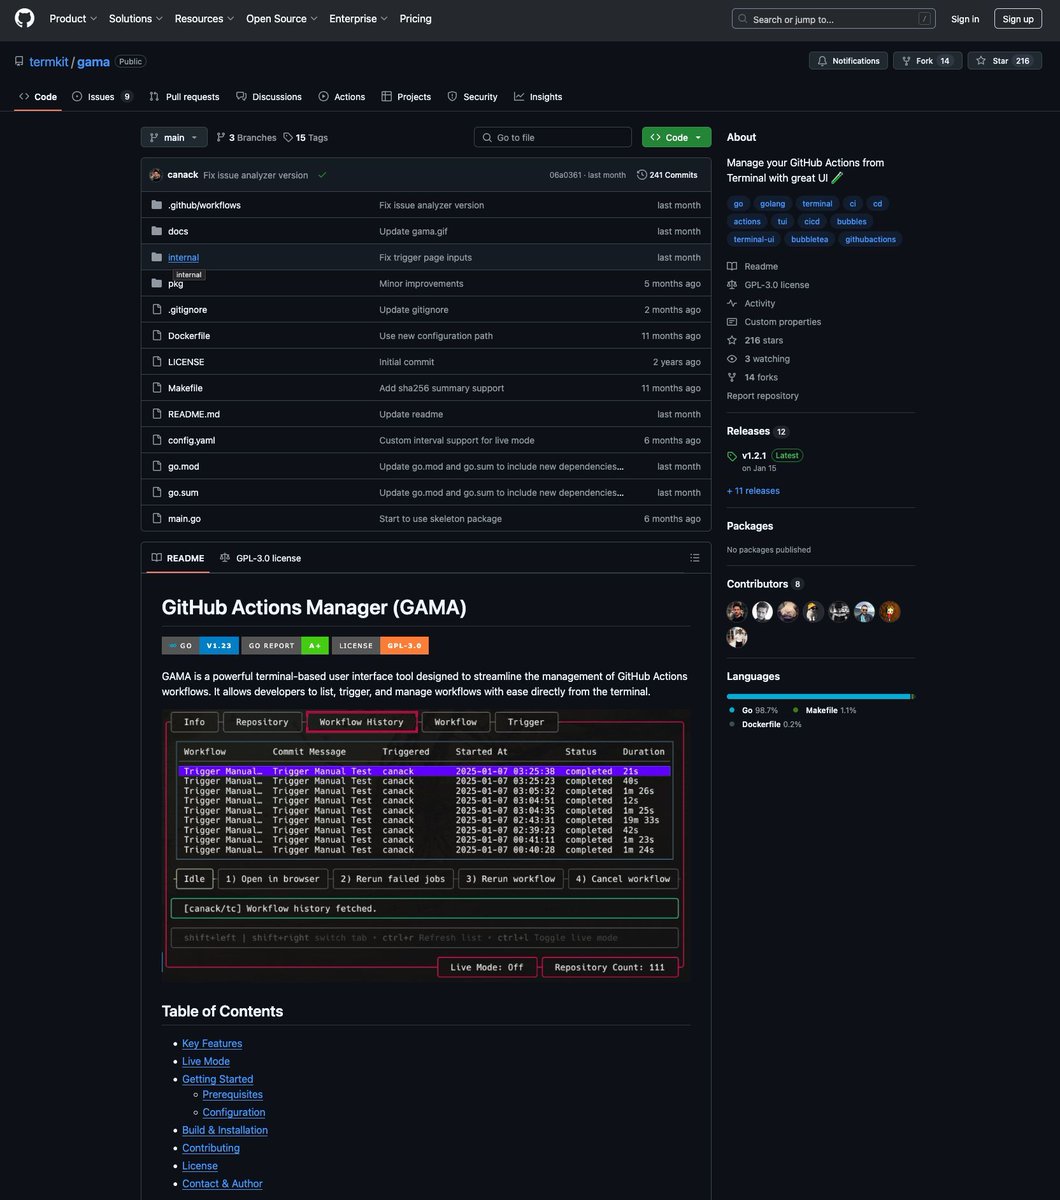Open the .github/workflows folder icon

click(x=157, y=205)
